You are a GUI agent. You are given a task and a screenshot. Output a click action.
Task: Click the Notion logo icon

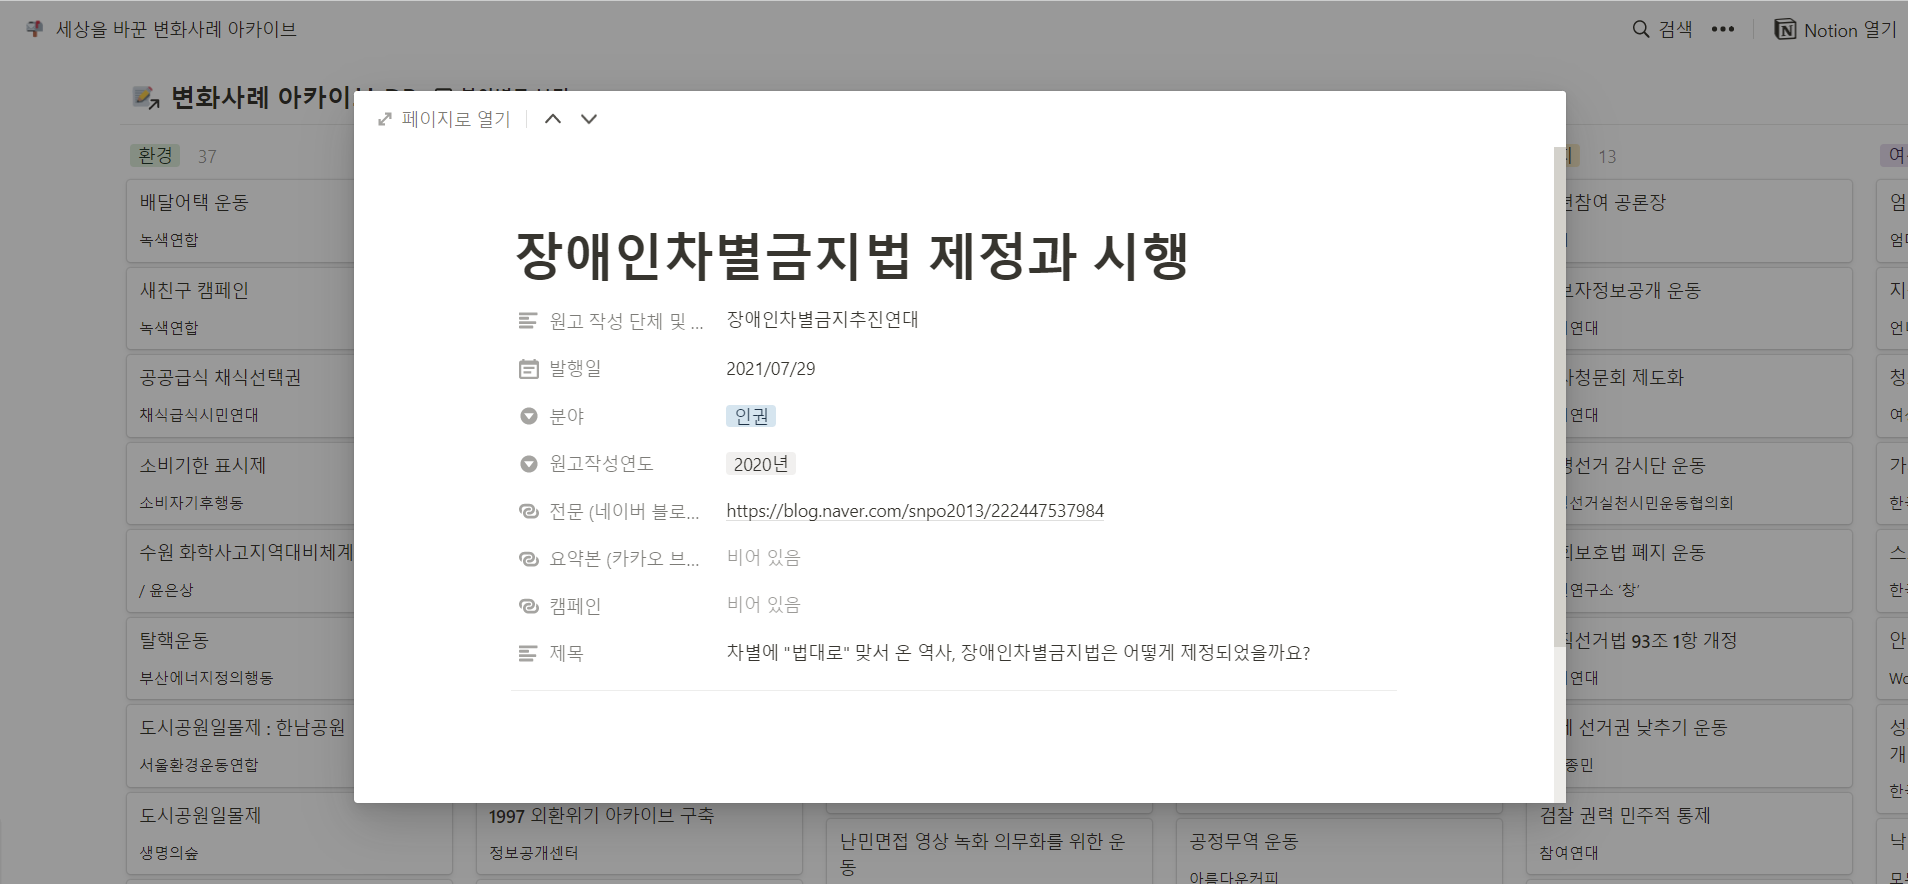click(1785, 30)
